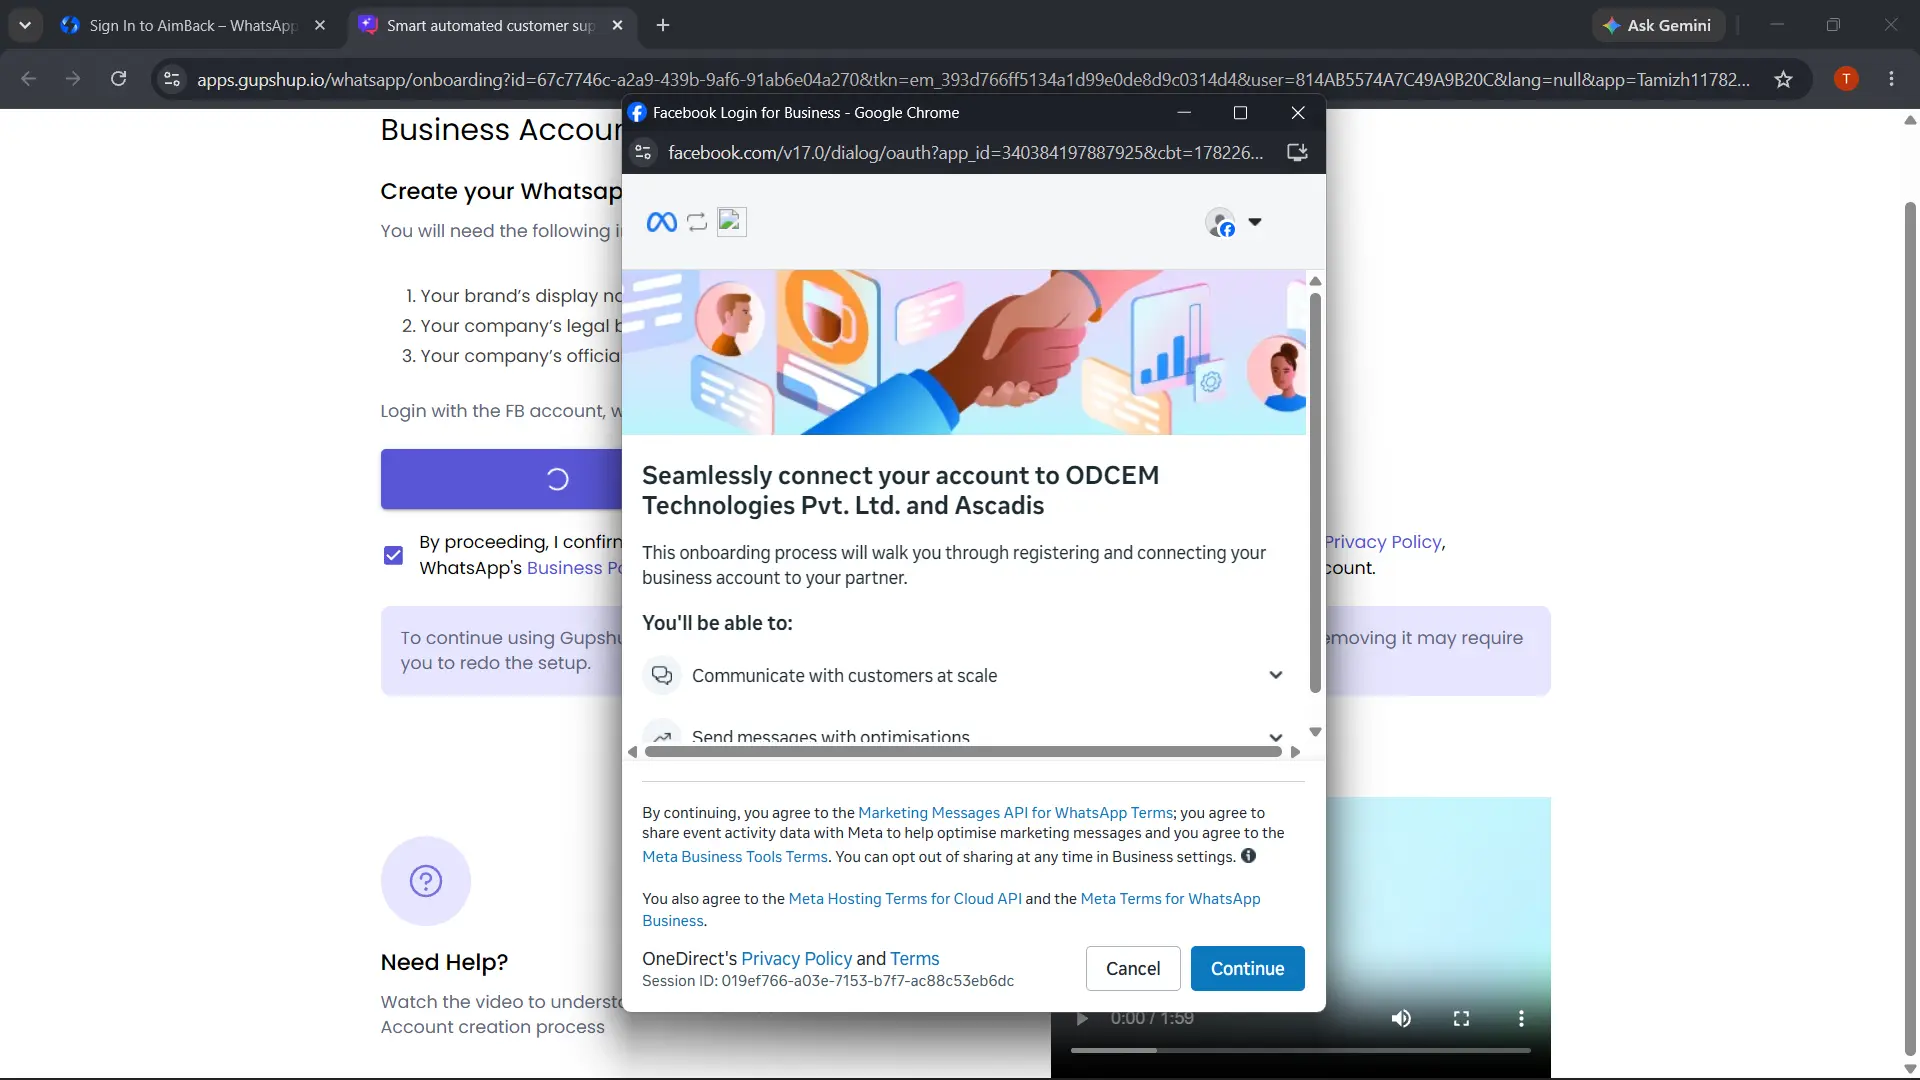Open Meta Terms for WhatsApp Business link
Viewport: 1920px width, 1080px height.
pos(1170,899)
